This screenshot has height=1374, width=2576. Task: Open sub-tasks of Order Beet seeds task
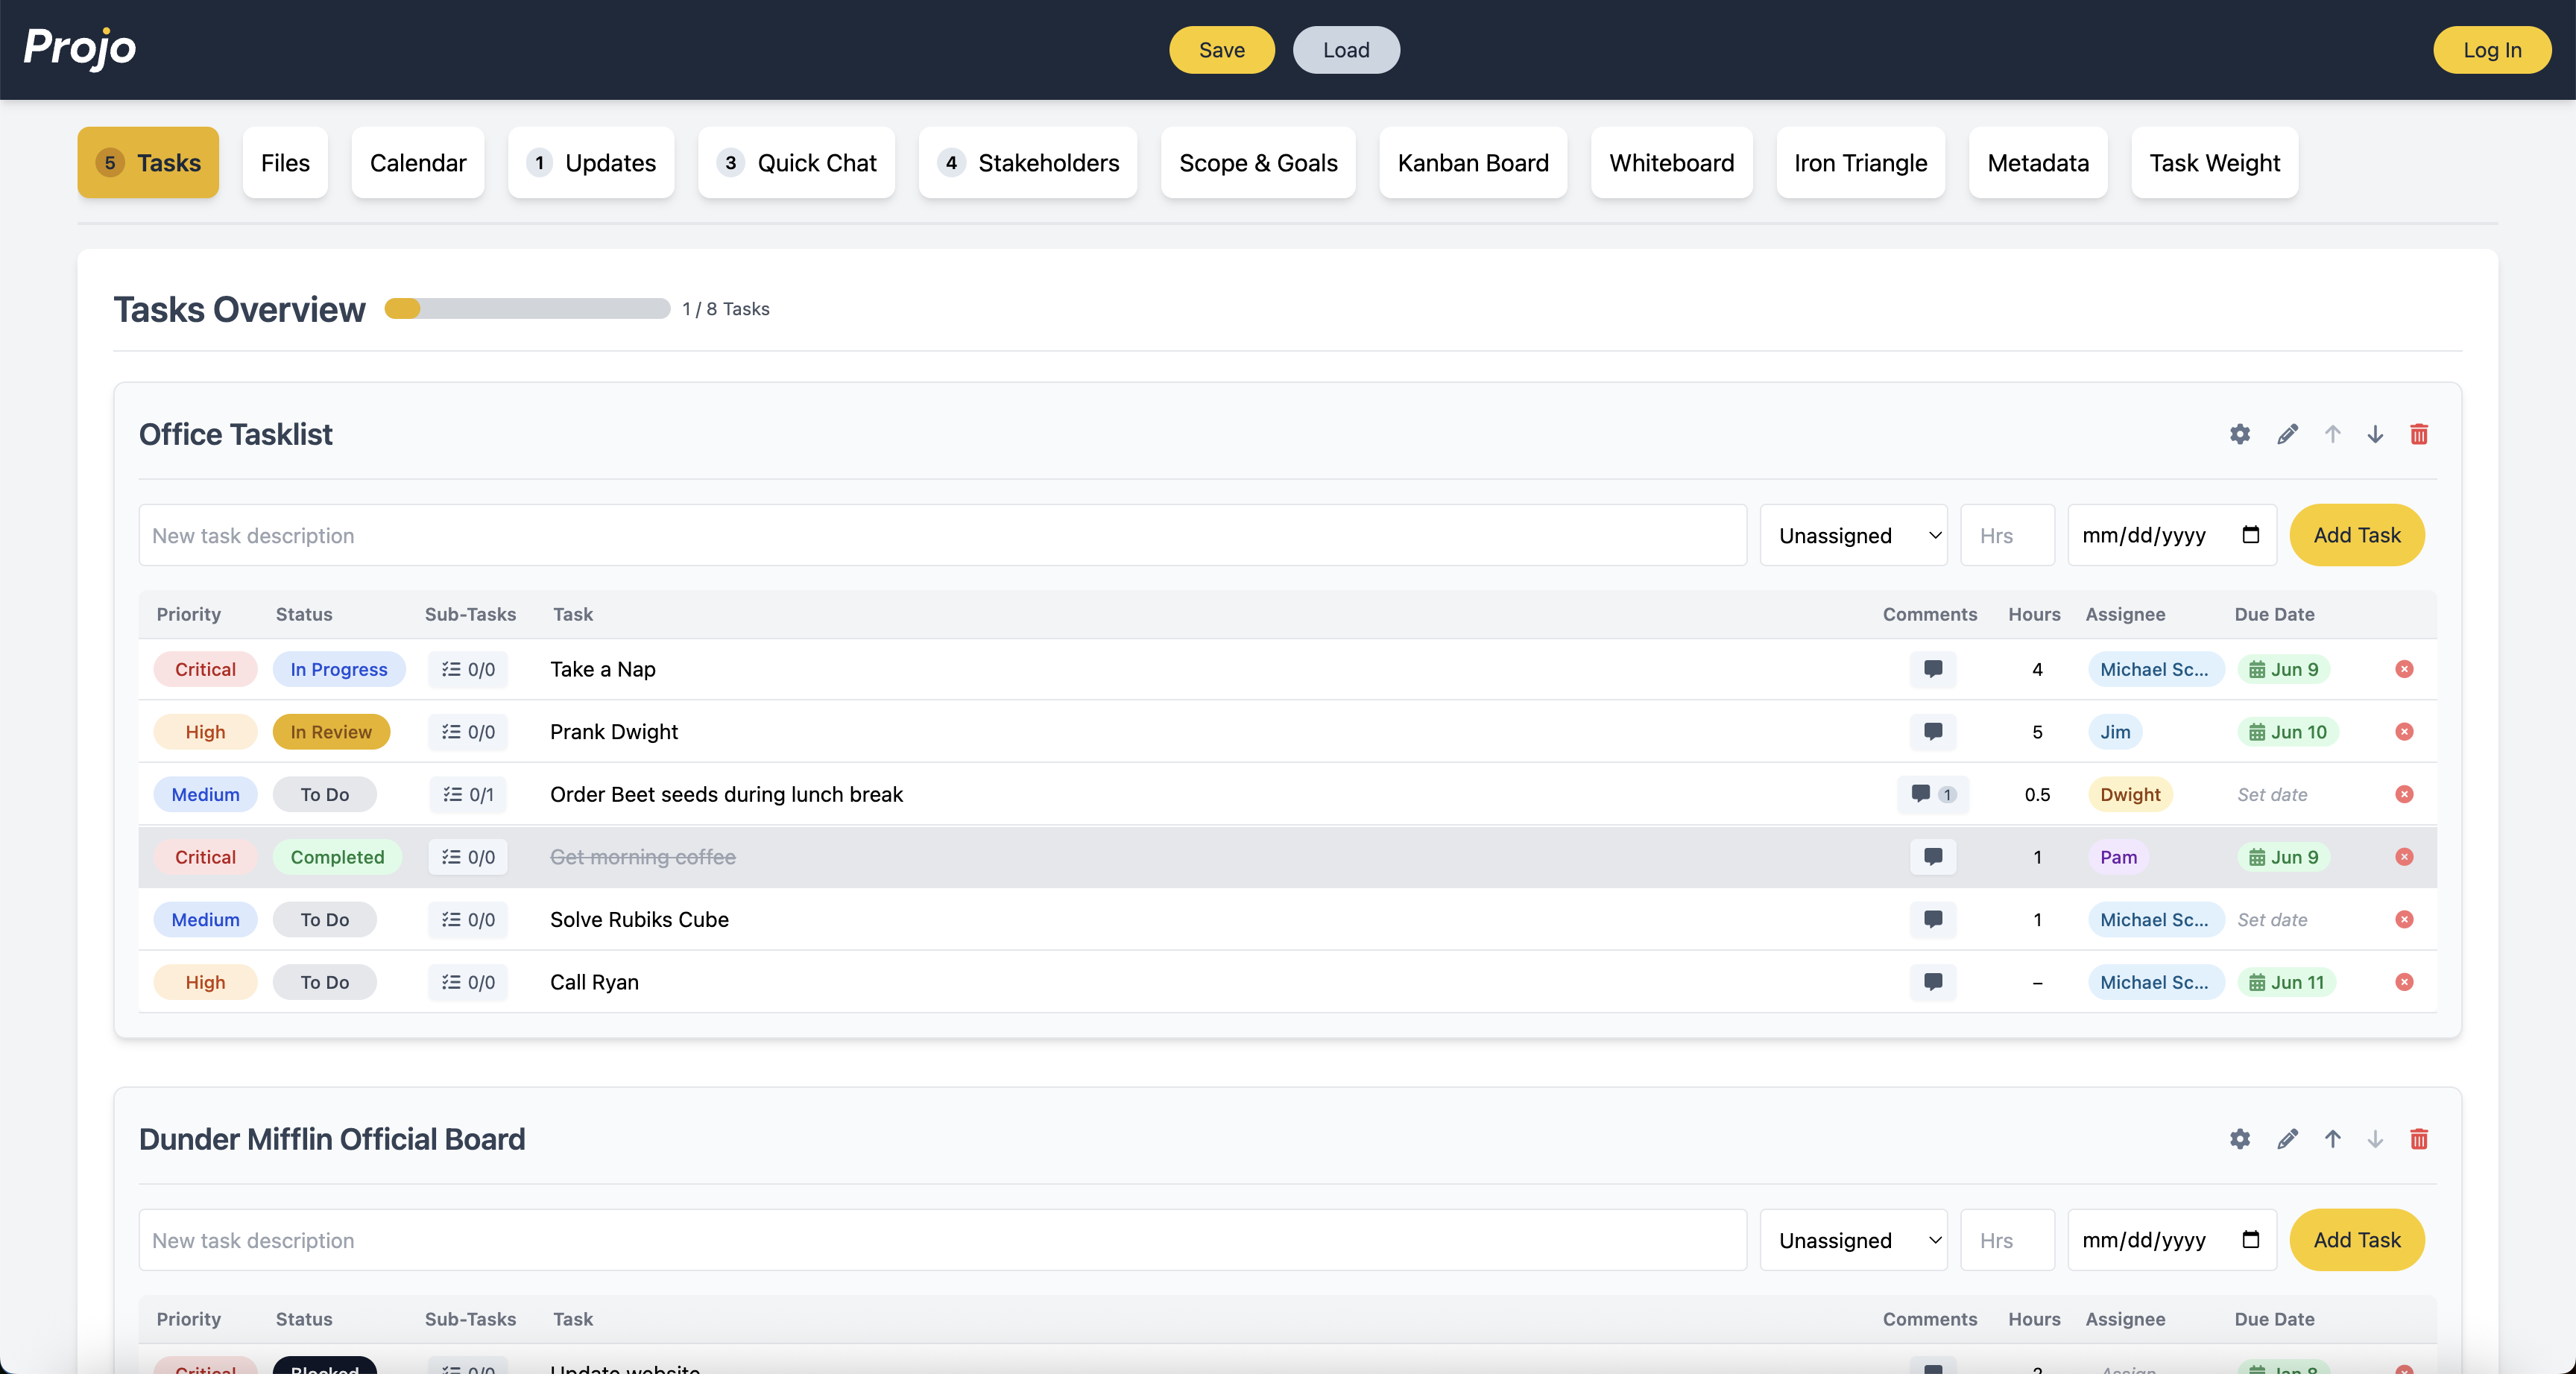pos(468,794)
